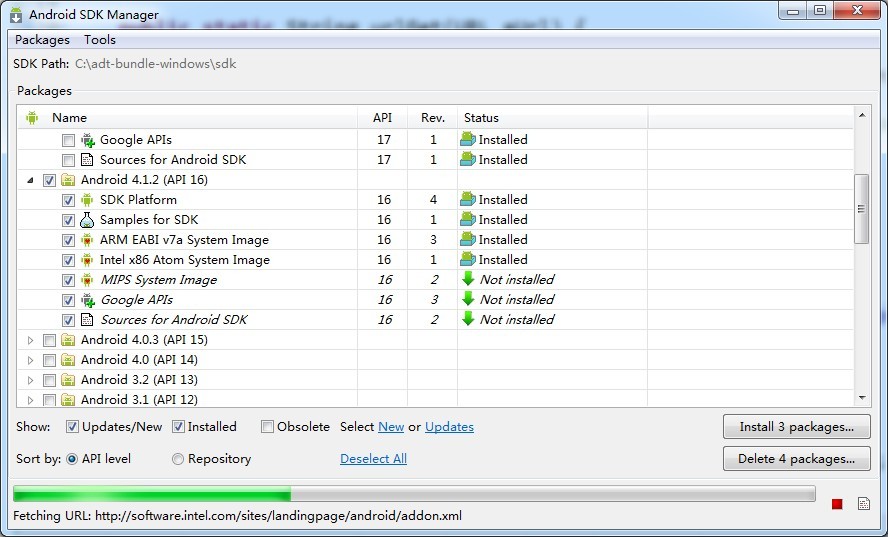Uncheck the Sources for Android SDK API 16 checkbox
The height and width of the screenshot is (537, 888).
68,321
